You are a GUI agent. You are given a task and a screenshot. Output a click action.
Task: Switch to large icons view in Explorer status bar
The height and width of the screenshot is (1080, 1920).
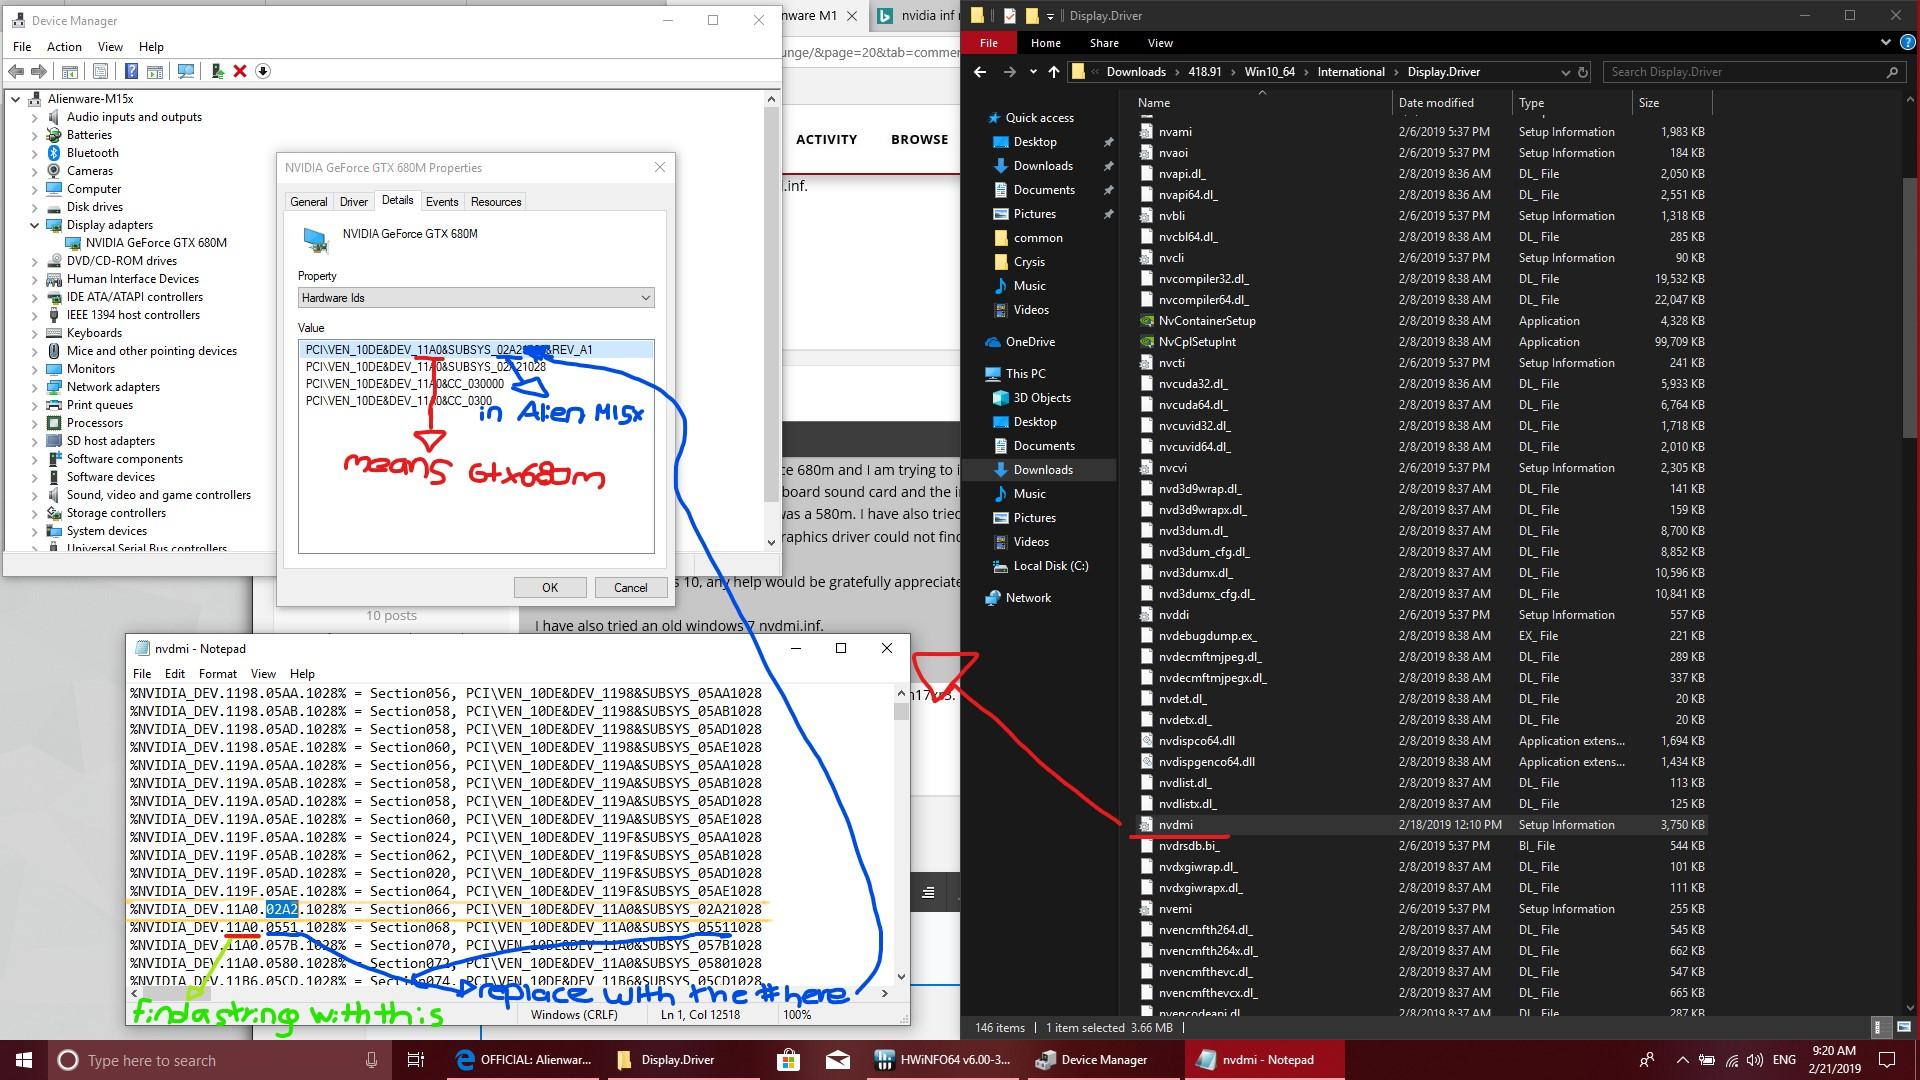pos(1902,1027)
